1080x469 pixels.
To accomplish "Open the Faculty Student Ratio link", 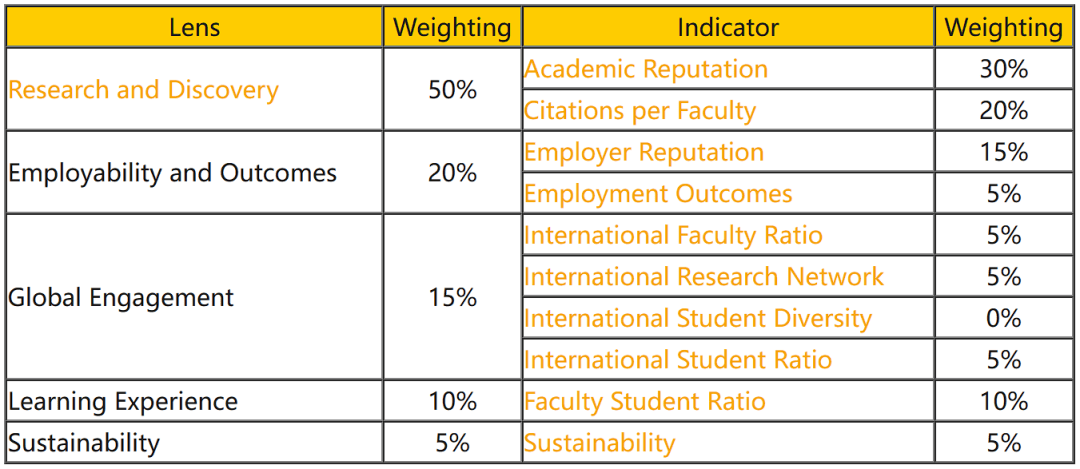I will 645,401.
